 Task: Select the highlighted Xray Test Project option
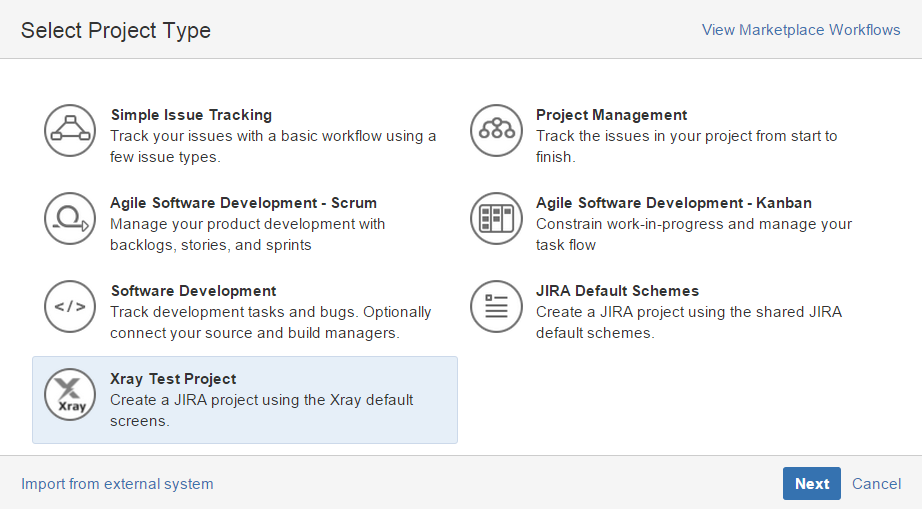tap(245, 400)
